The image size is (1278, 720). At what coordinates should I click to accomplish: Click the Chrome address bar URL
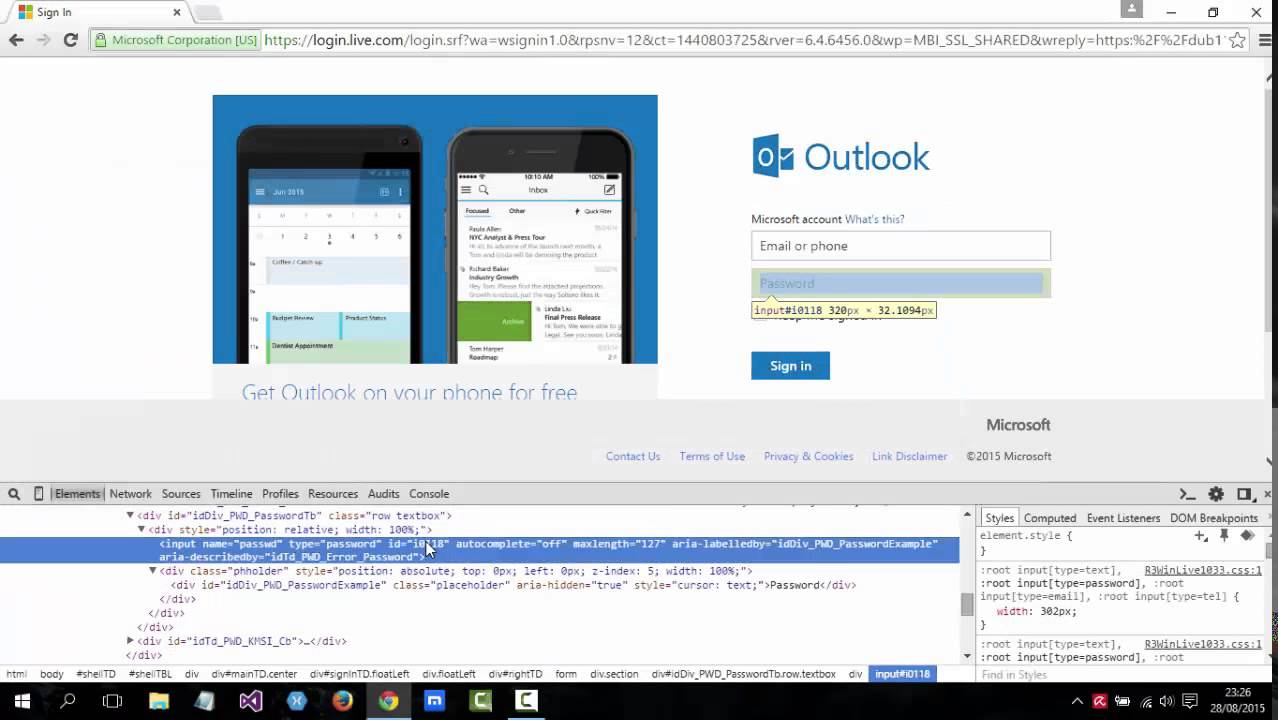(x=743, y=40)
